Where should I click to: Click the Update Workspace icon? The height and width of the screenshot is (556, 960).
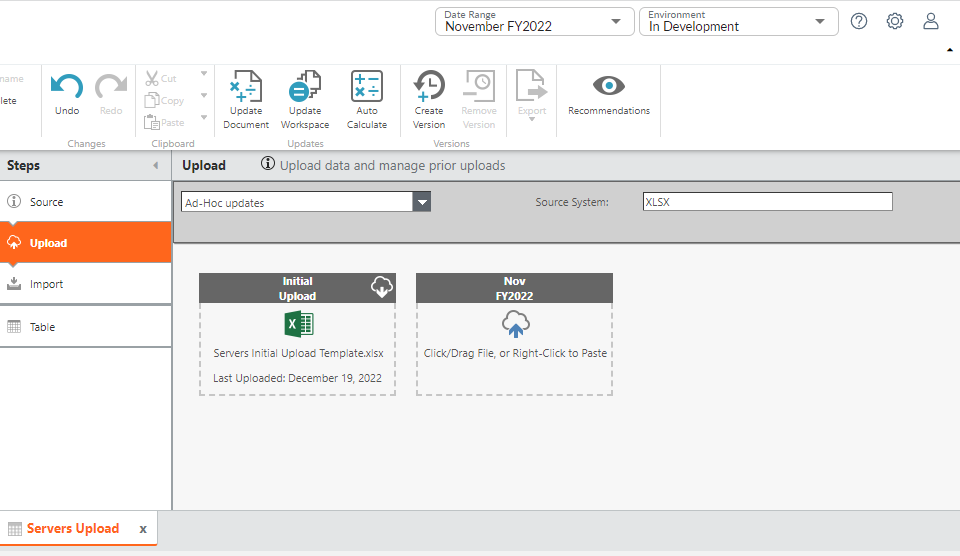[305, 88]
